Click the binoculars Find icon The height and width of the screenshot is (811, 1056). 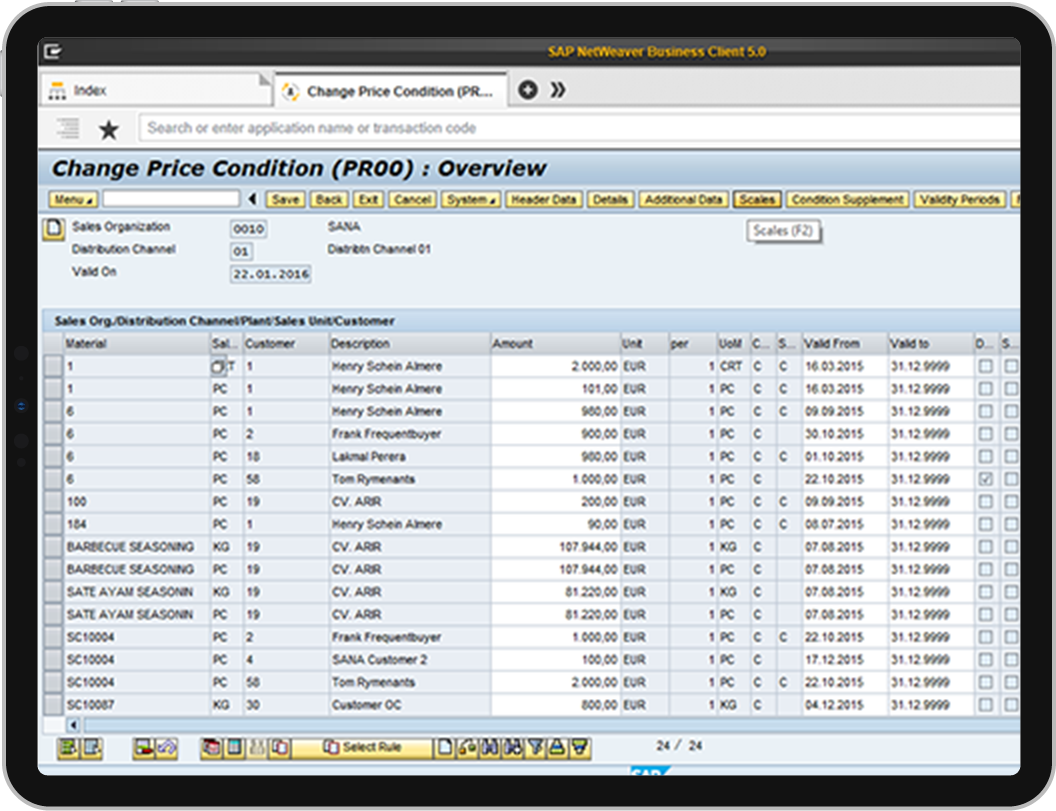[x=490, y=748]
